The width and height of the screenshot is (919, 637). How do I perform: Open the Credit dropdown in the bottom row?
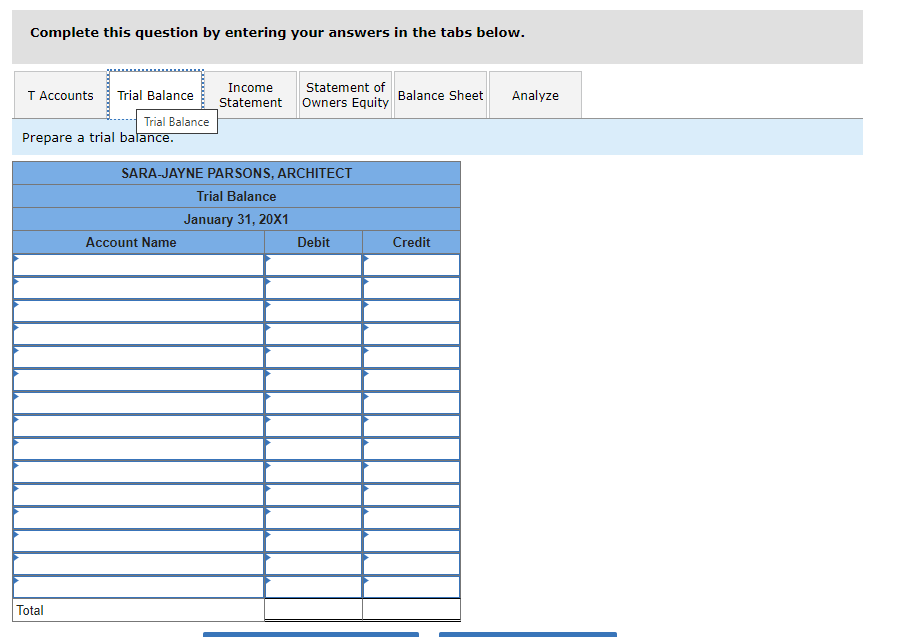click(x=411, y=587)
